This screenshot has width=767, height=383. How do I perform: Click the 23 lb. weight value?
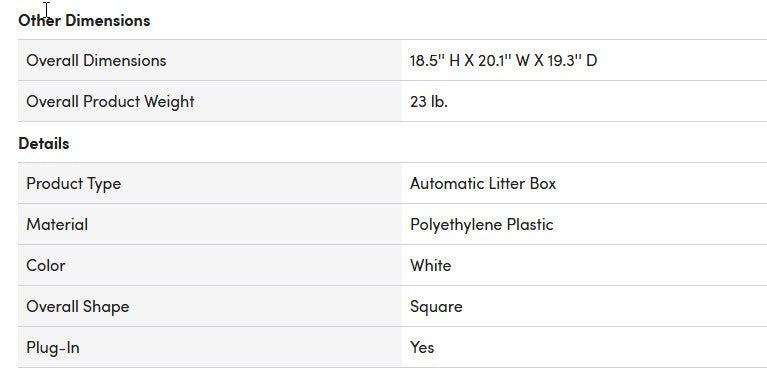tap(429, 101)
